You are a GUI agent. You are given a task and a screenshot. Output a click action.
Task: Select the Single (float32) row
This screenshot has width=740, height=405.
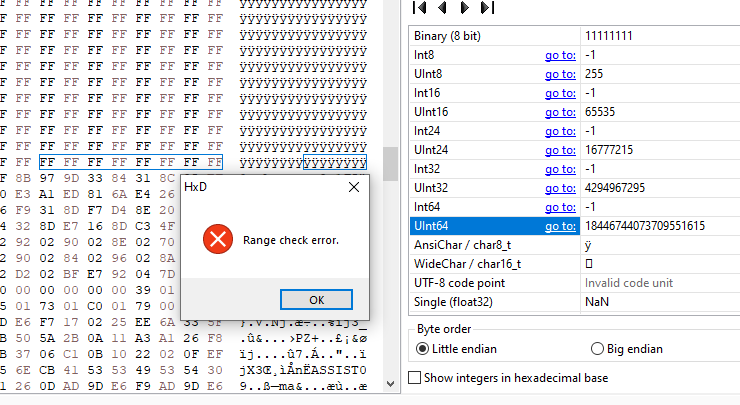coord(574,302)
